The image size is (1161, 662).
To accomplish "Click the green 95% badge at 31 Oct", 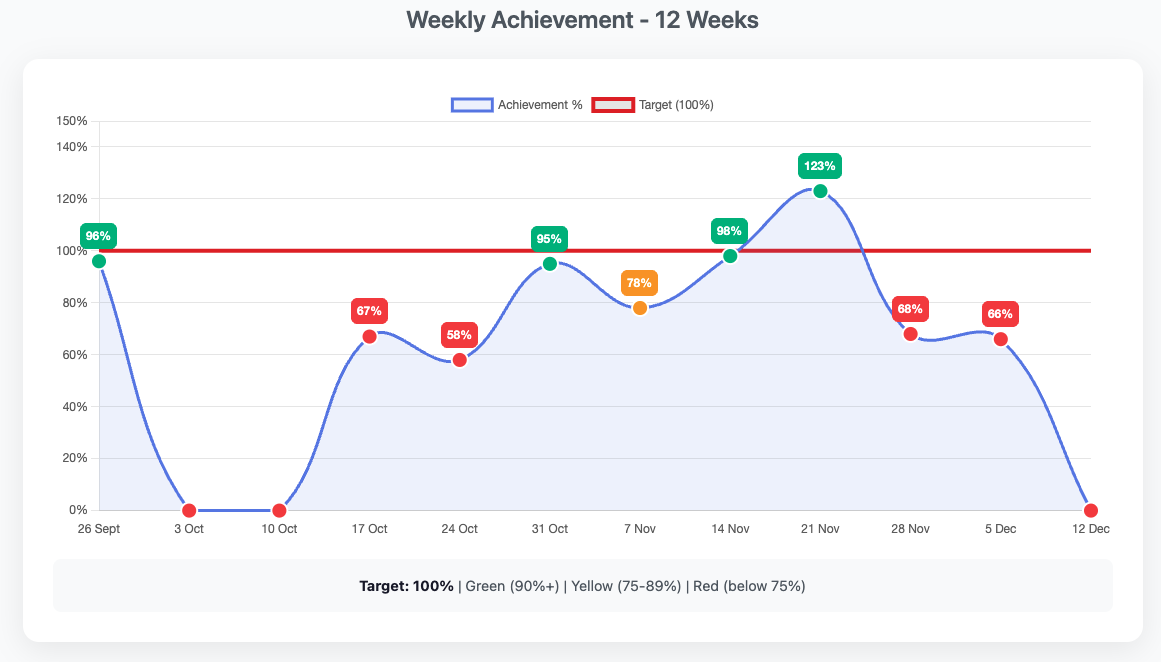I will (x=549, y=238).
